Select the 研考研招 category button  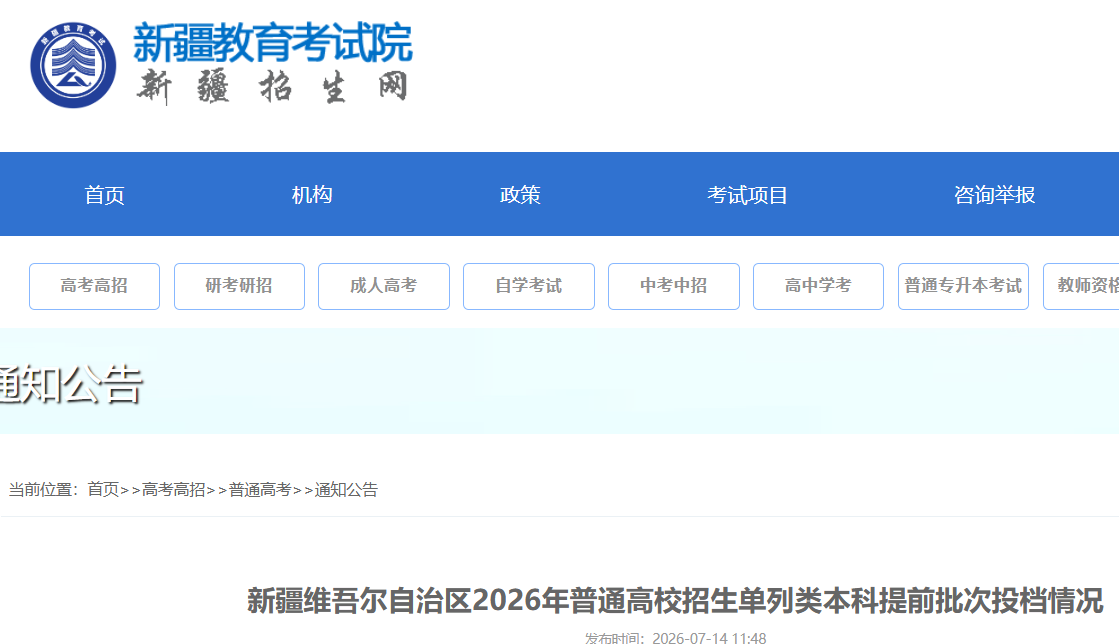click(239, 286)
